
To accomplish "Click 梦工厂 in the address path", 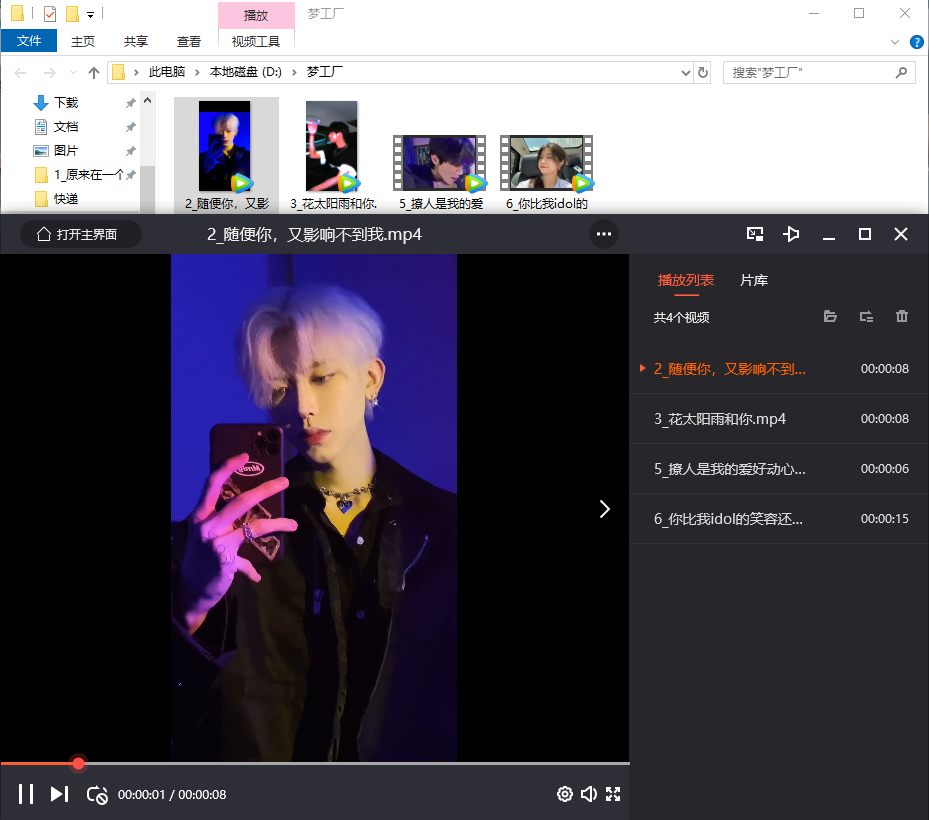I will 324,72.
